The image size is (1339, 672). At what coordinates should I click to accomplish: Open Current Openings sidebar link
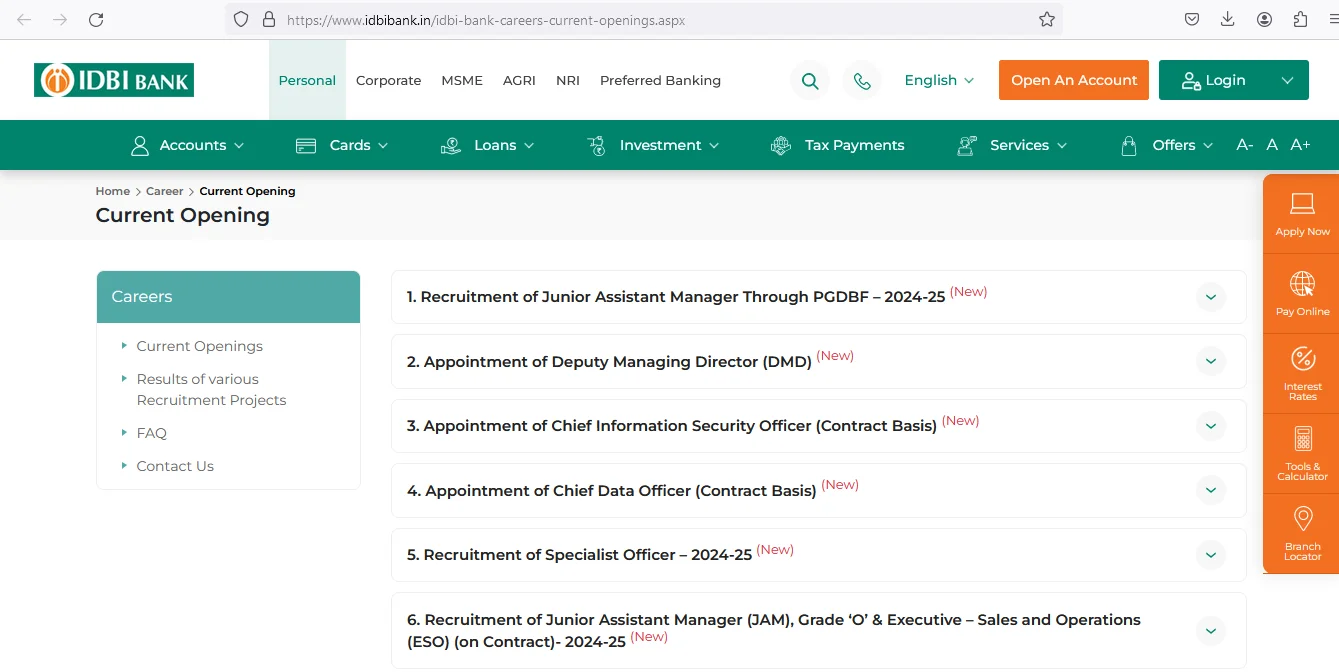(x=200, y=346)
